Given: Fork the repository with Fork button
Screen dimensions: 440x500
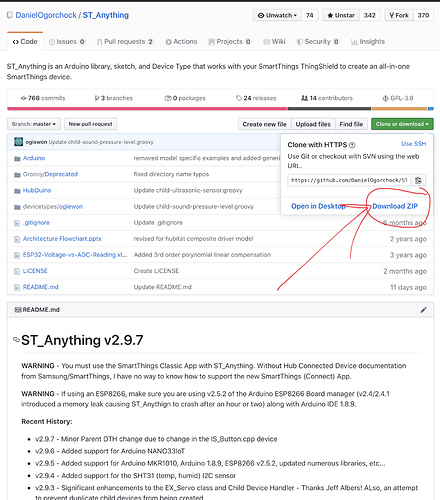Looking at the screenshot, I should [x=399, y=15].
